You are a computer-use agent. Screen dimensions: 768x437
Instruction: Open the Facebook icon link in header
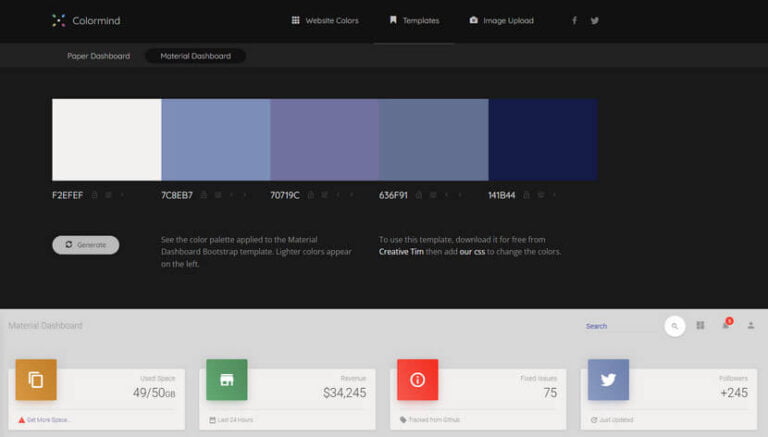point(575,21)
